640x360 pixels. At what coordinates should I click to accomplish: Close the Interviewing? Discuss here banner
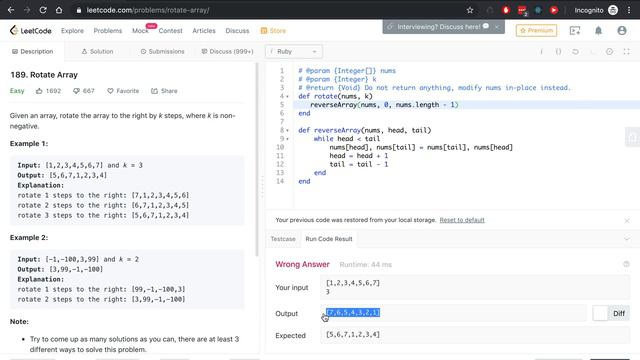pyautogui.click(x=497, y=27)
